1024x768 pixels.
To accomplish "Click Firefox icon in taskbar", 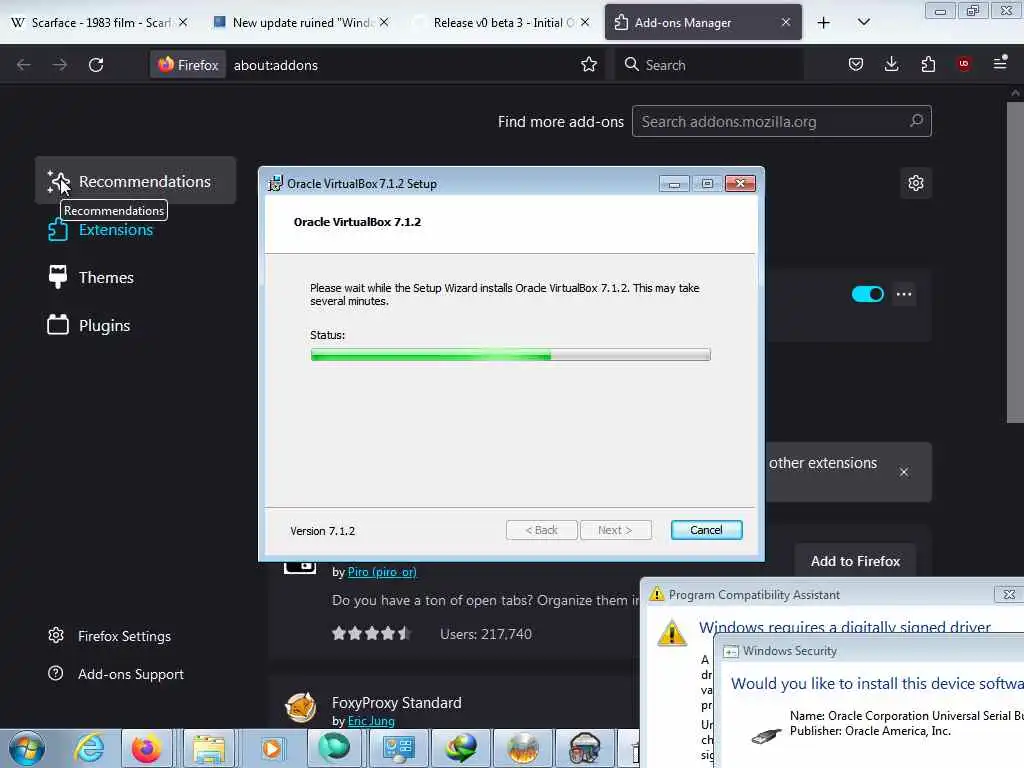I will pyautogui.click(x=146, y=748).
